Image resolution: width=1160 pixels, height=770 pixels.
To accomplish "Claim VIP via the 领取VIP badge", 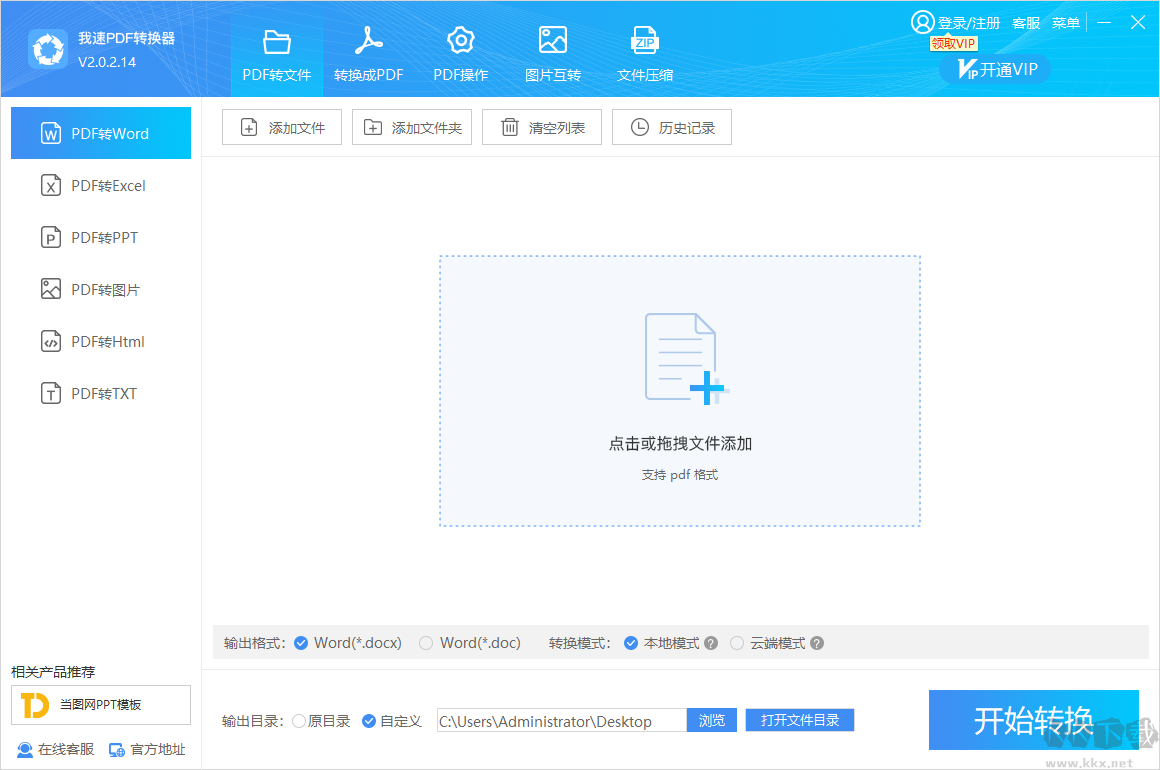I will (951, 43).
